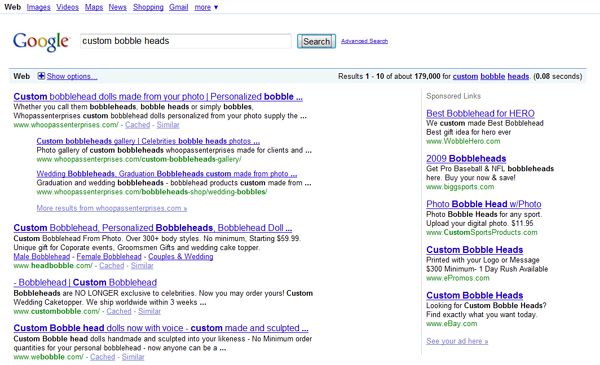
Task: Click Show options link
Action: click(x=72, y=76)
